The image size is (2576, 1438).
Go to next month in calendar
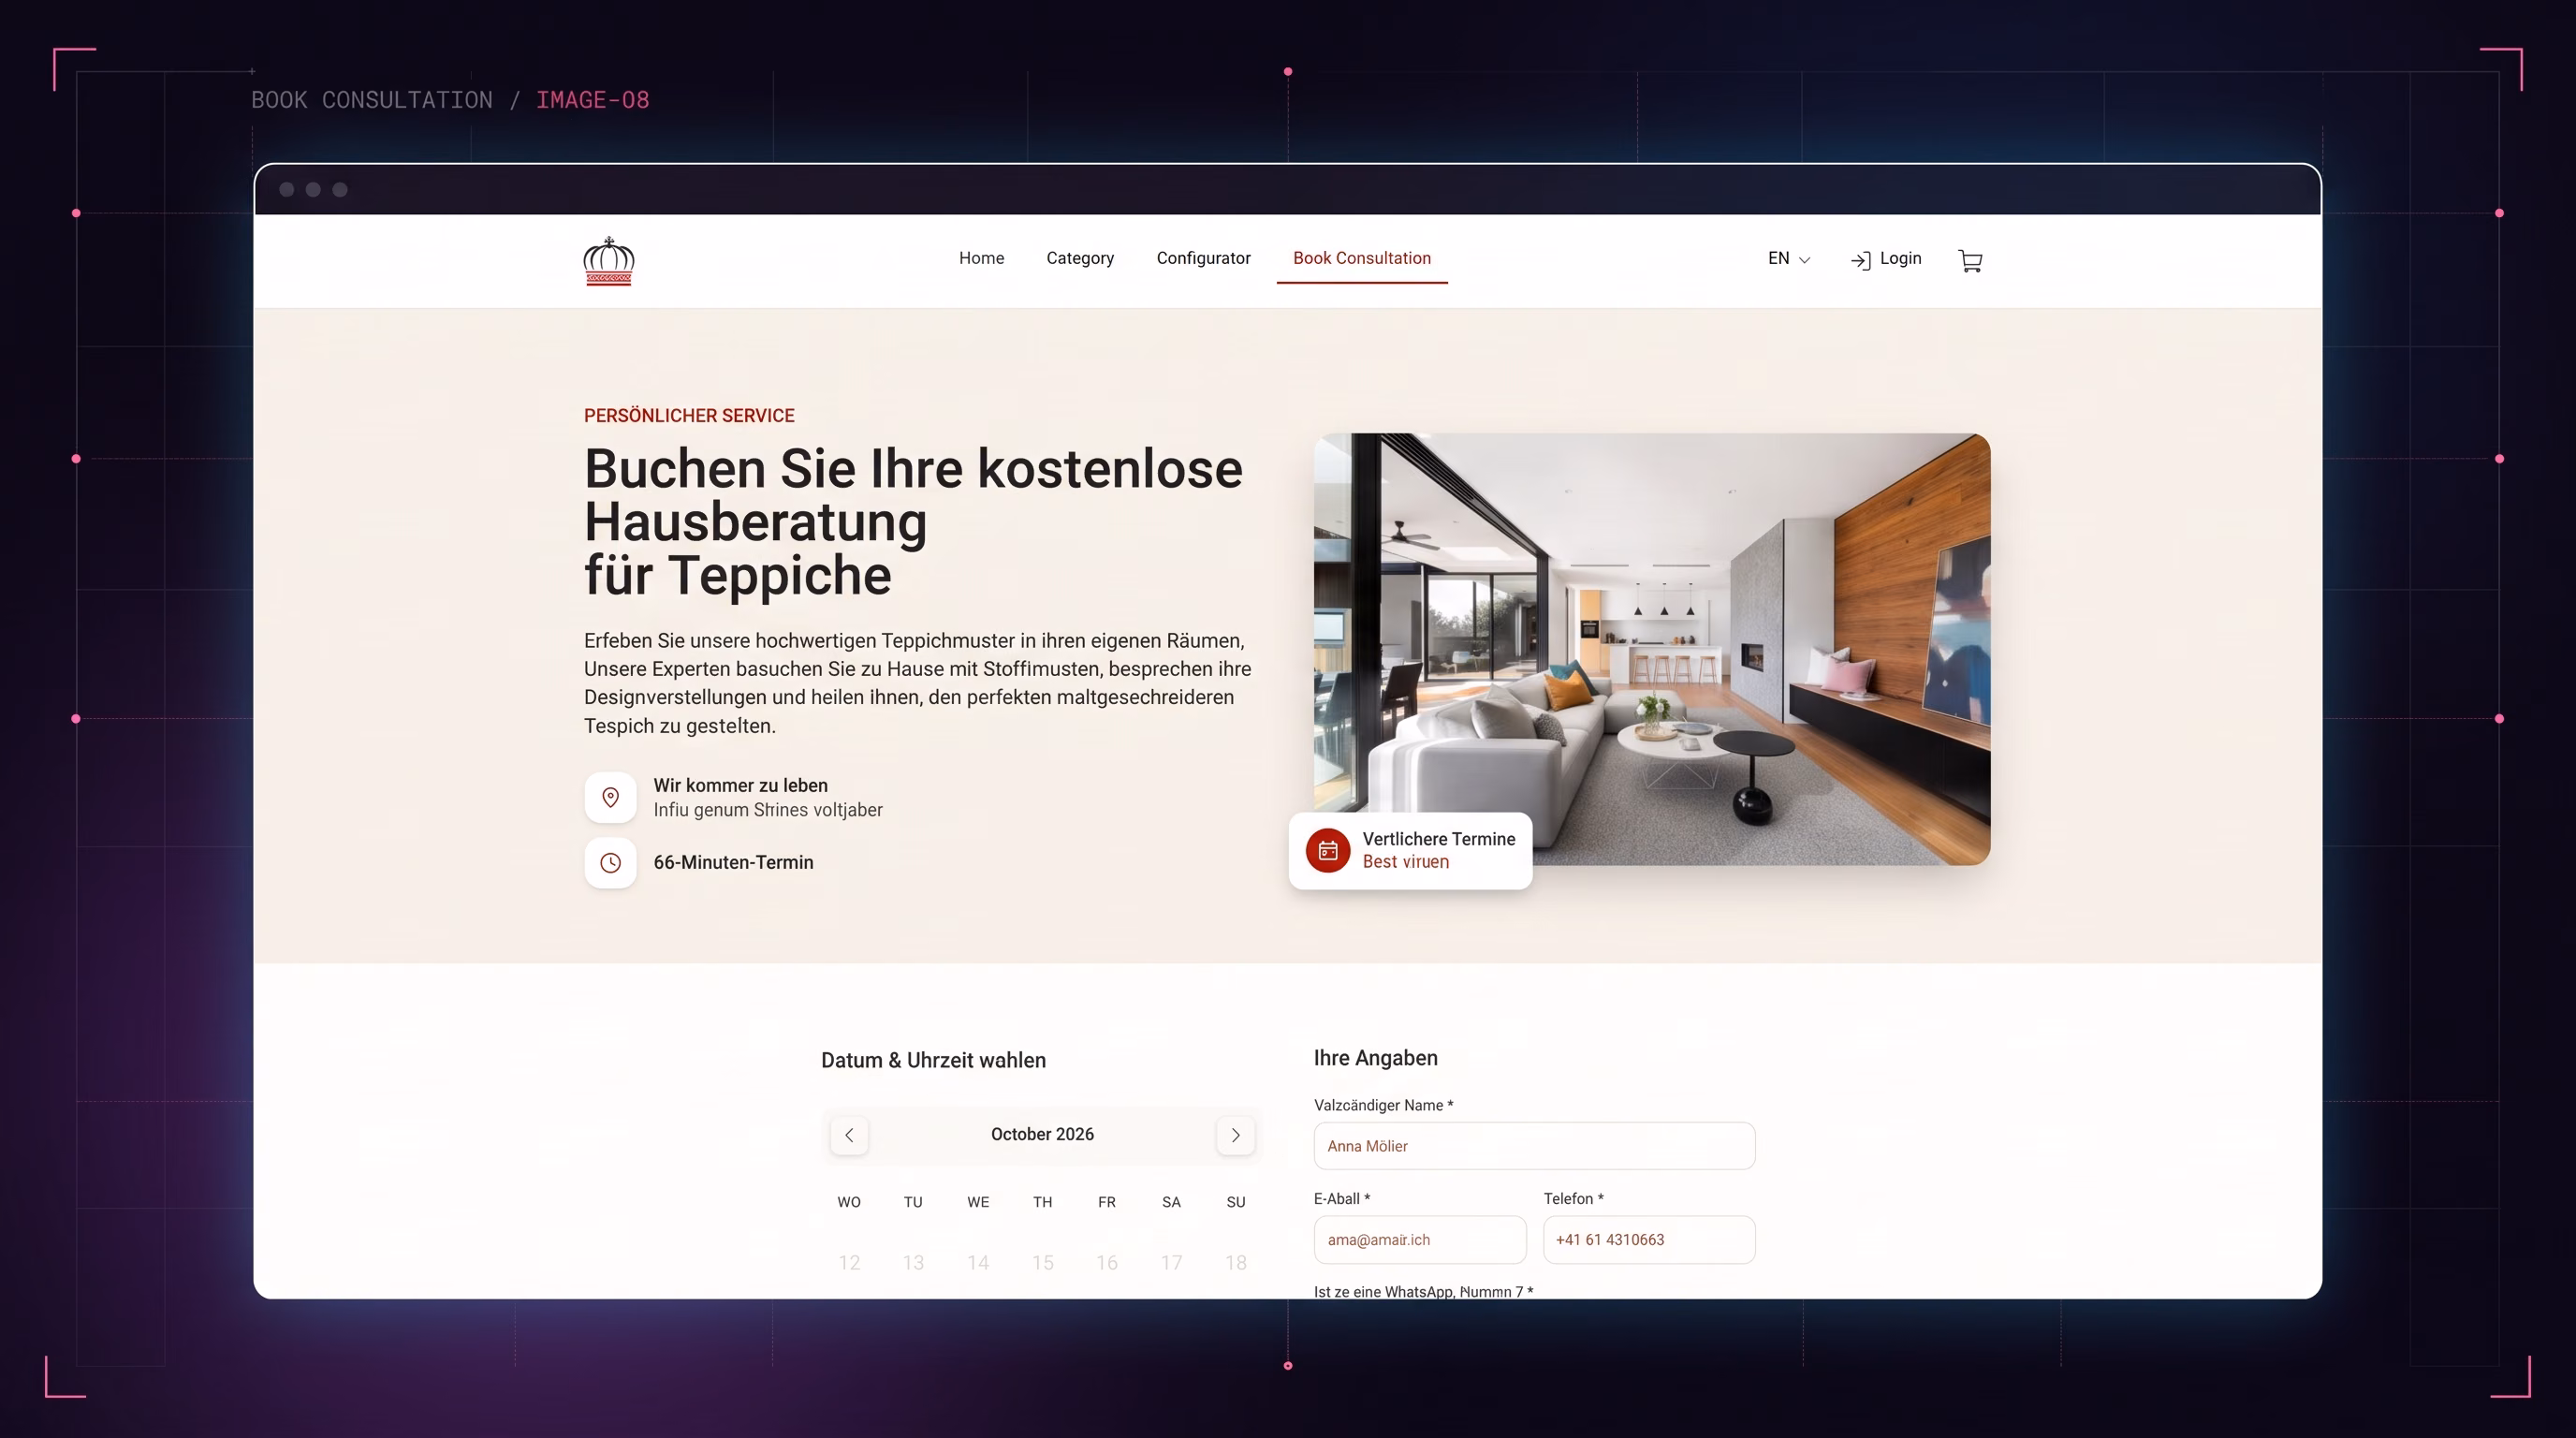1235,1135
